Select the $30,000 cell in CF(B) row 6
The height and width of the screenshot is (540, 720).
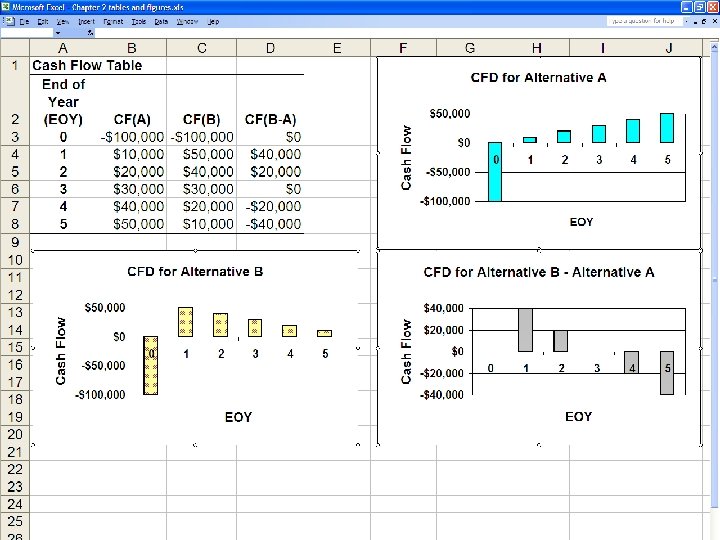tap(202, 189)
